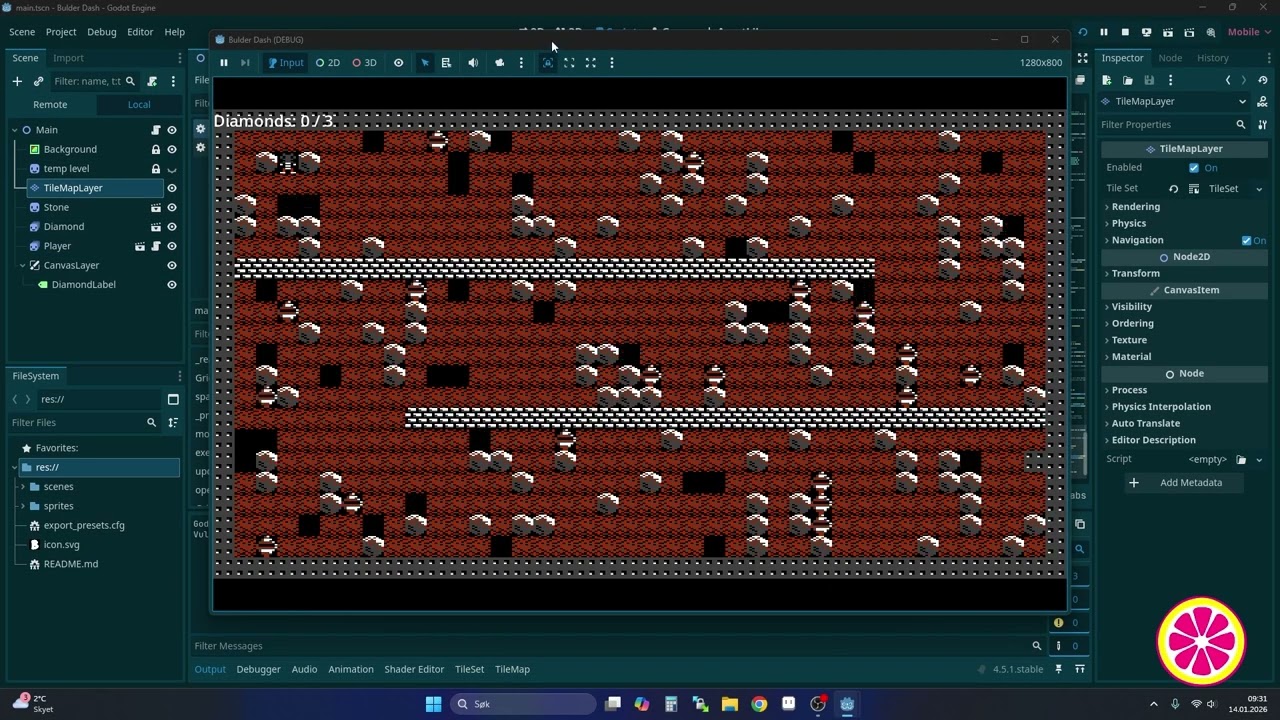The image size is (1280, 720).
Task: Open the Tile Set resource dropdown
Action: [1259, 189]
